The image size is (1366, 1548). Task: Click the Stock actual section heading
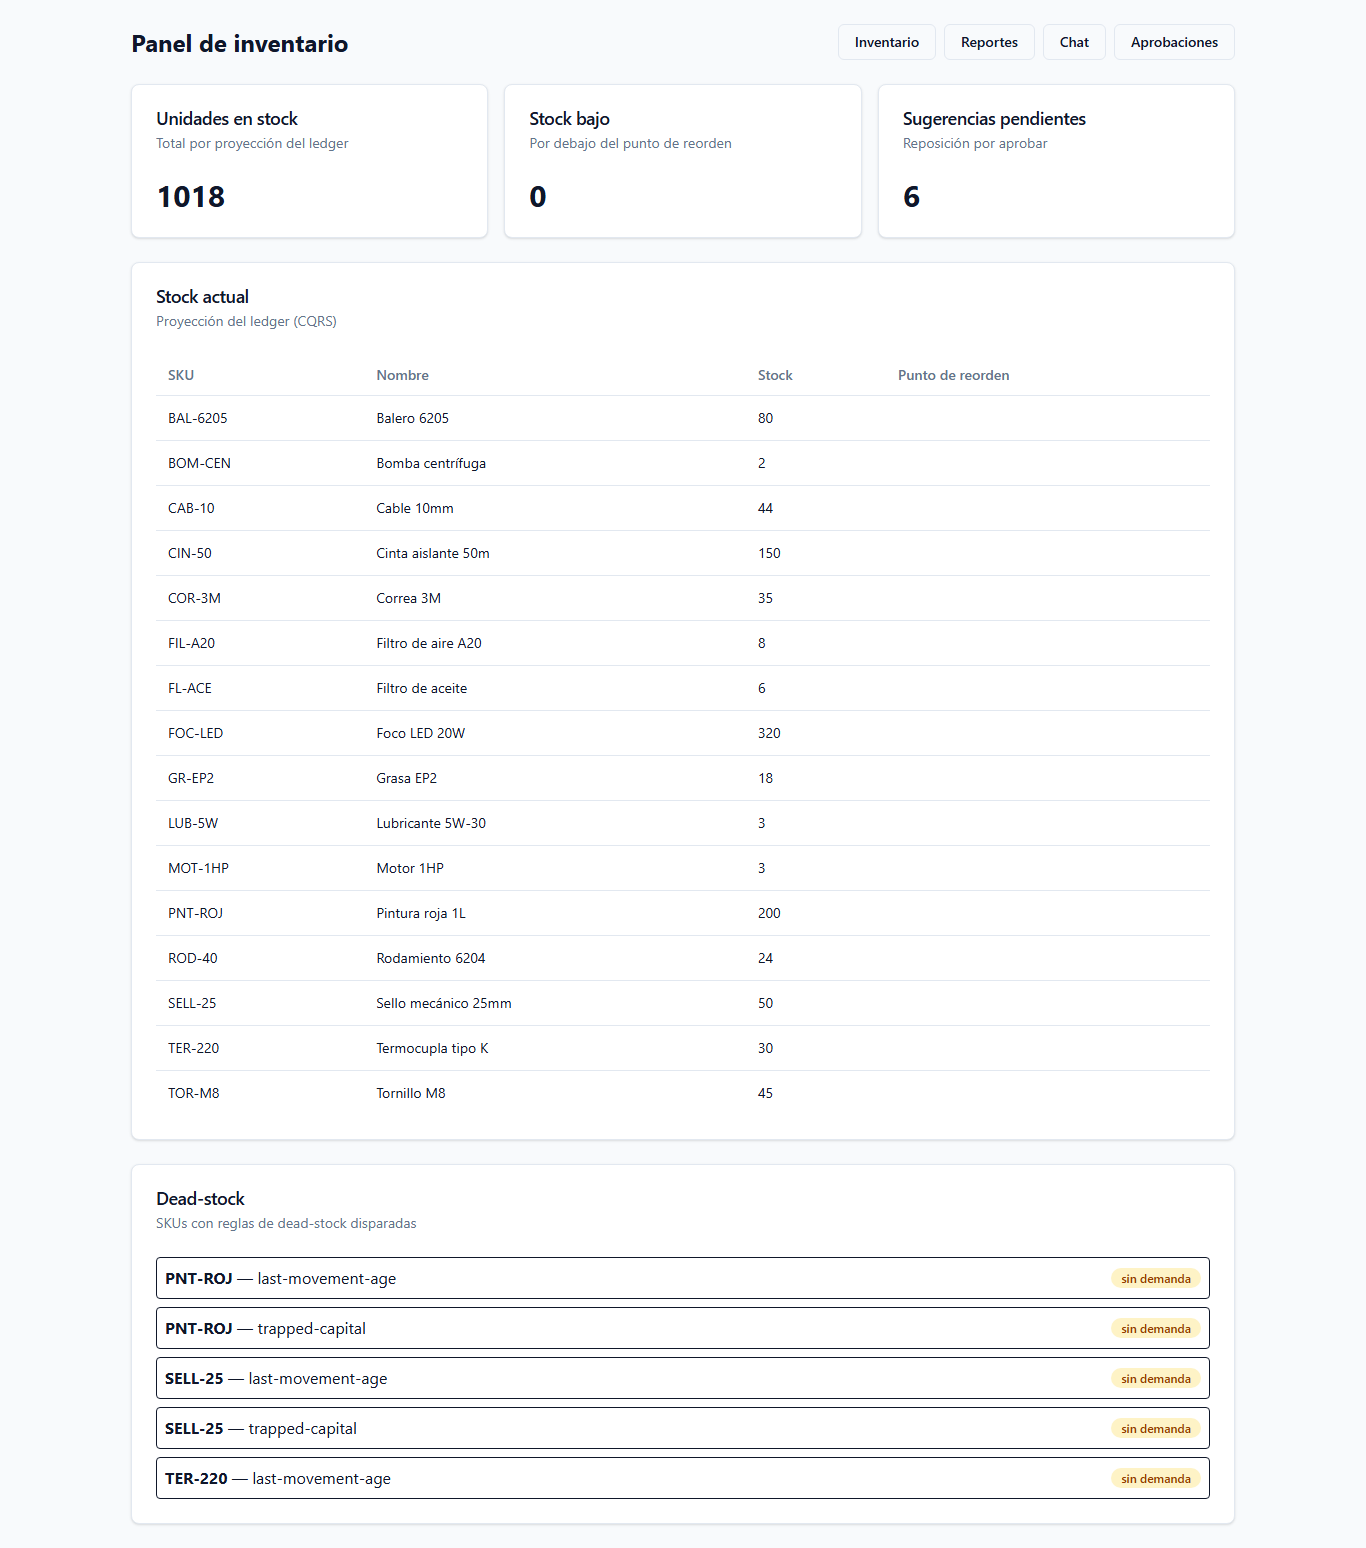[x=202, y=297]
